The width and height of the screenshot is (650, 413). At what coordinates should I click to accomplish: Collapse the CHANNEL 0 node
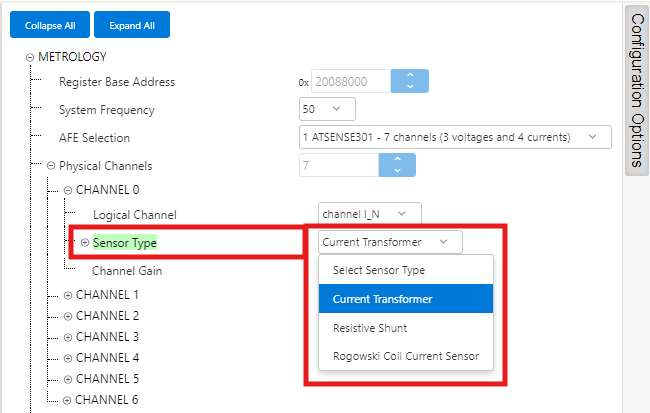click(68, 190)
